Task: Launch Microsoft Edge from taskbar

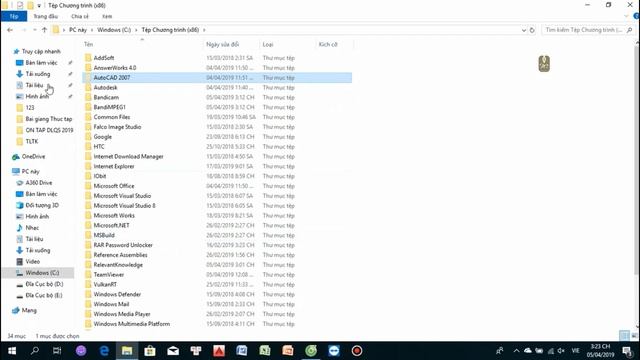Action: pyautogui.click(x=104, y=351)
